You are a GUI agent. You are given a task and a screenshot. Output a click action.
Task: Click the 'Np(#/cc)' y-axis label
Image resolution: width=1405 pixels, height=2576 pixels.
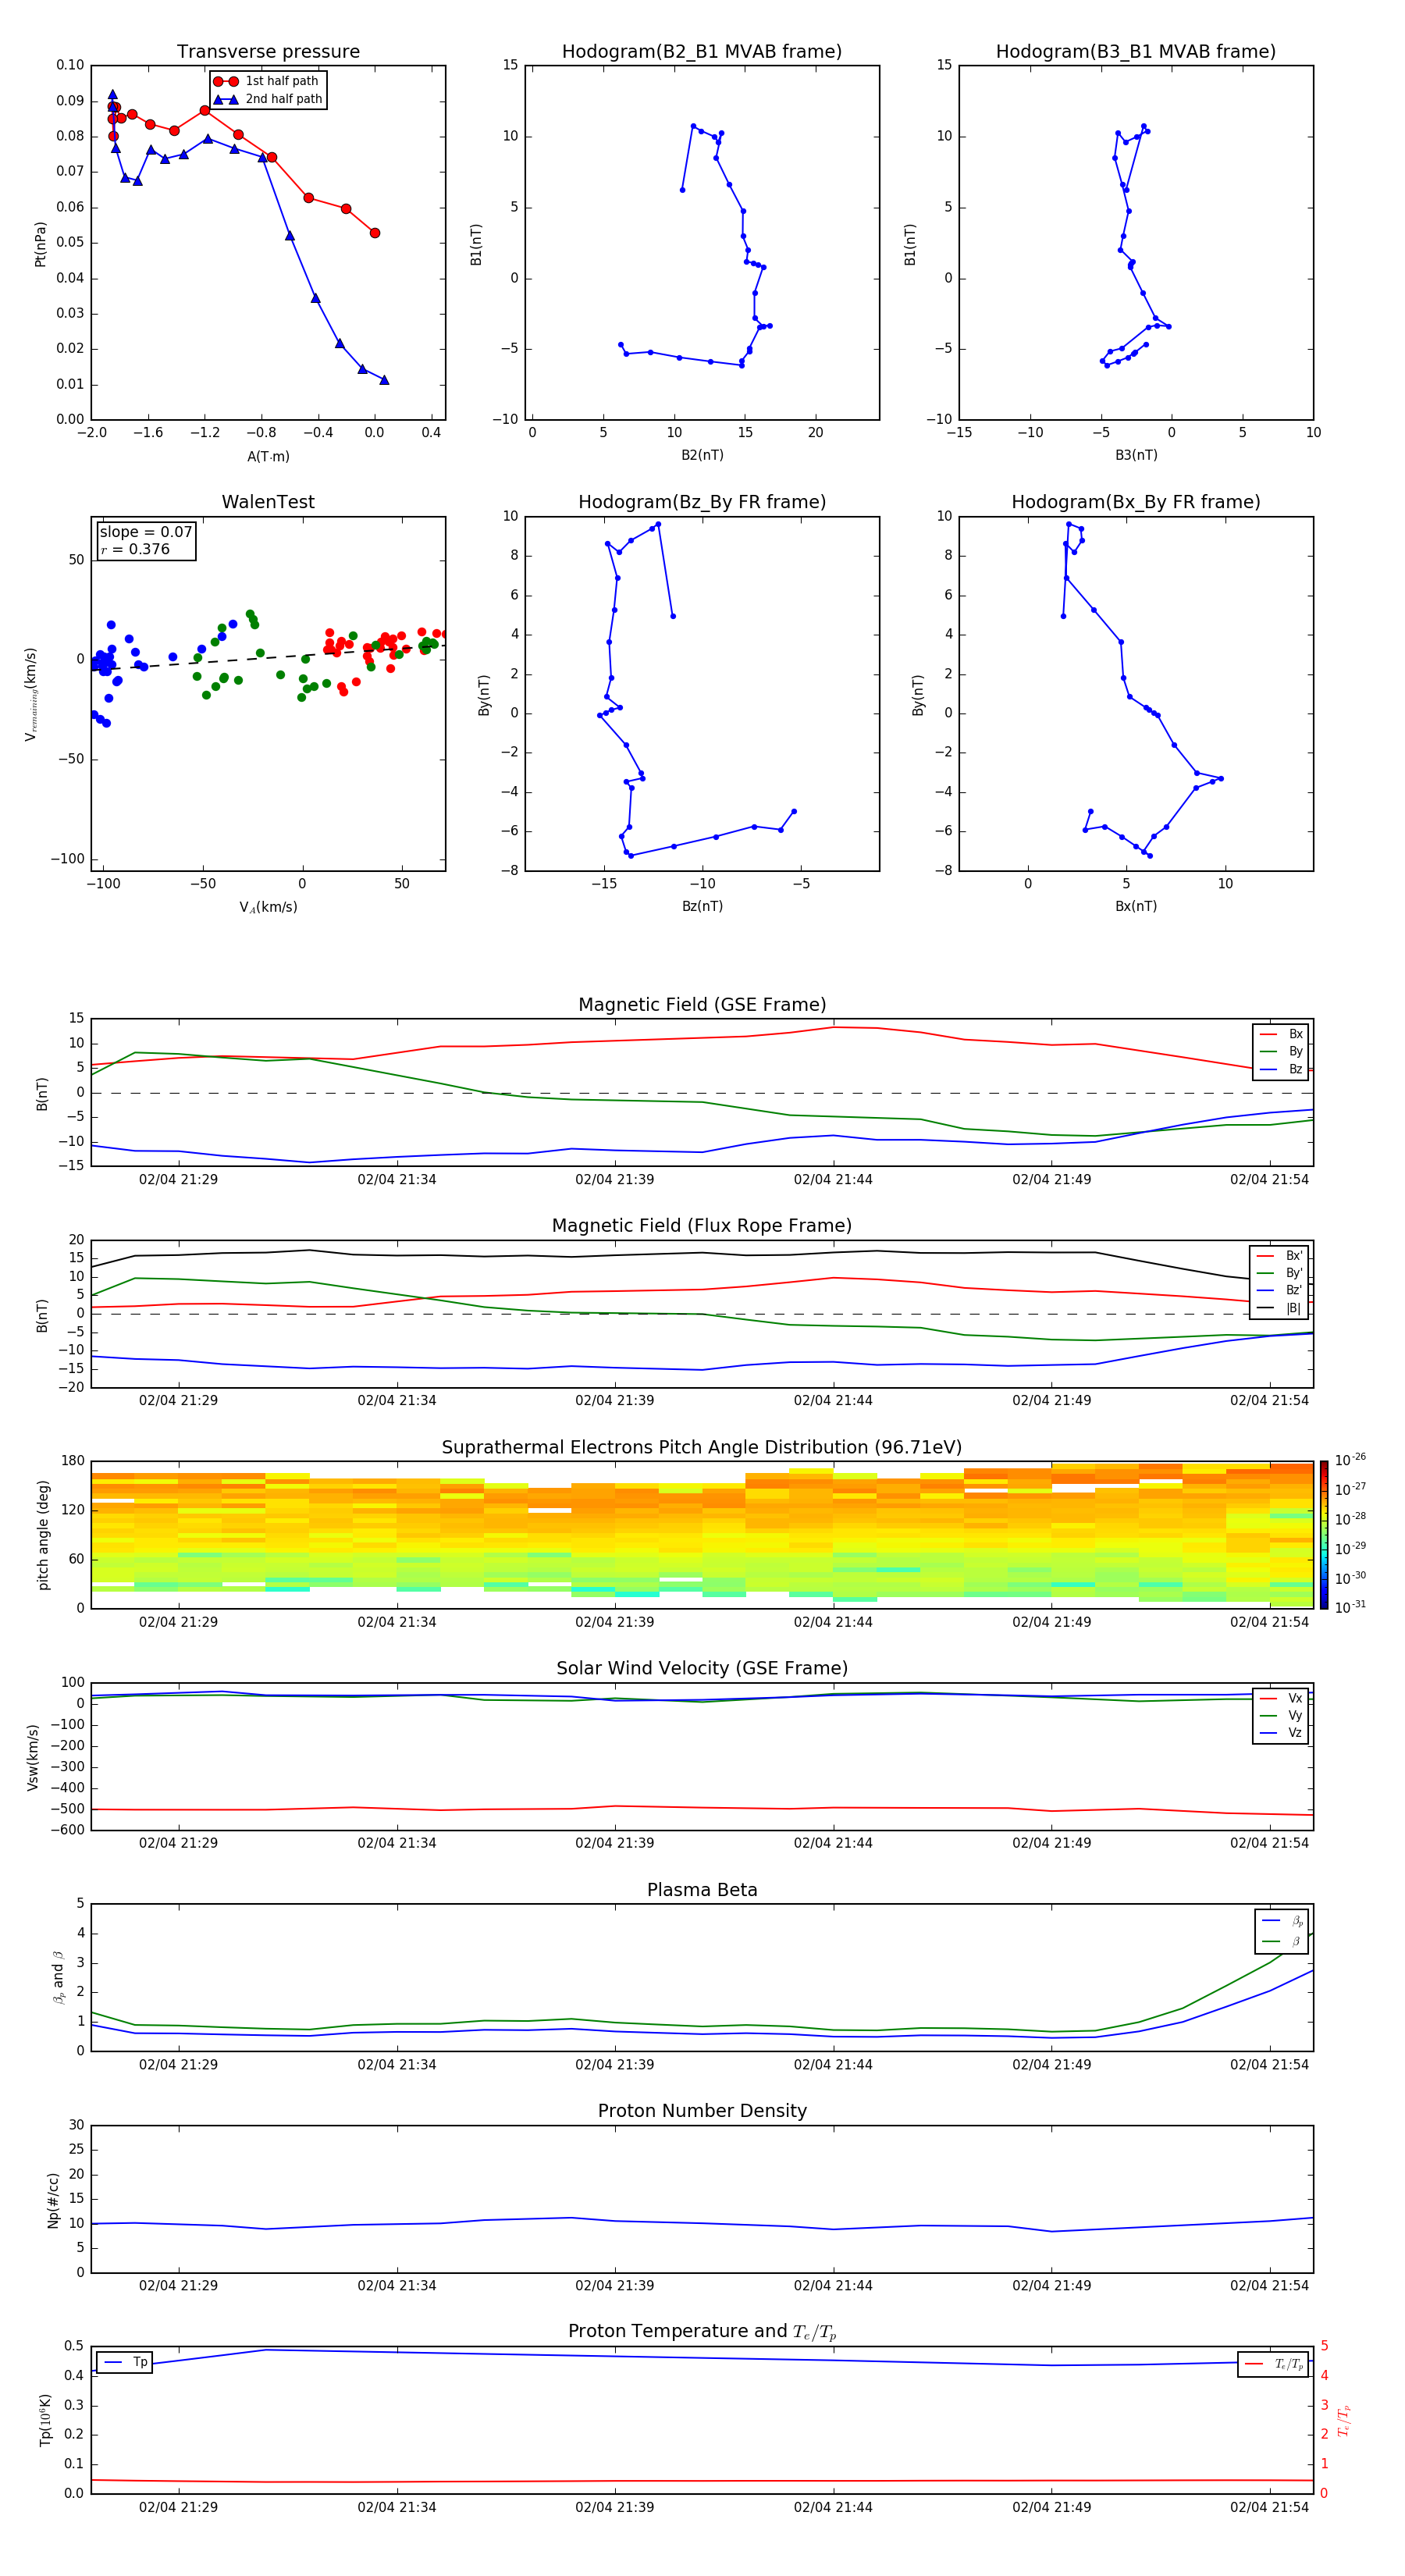(x=53, y=2199)
